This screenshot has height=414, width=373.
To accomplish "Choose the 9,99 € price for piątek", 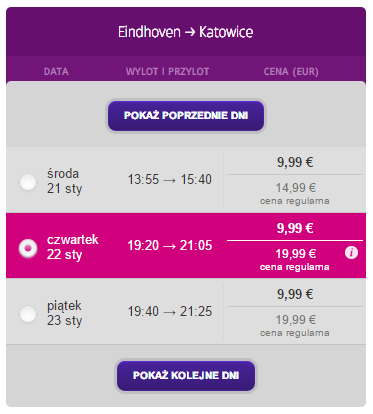I will coord(295,295).
